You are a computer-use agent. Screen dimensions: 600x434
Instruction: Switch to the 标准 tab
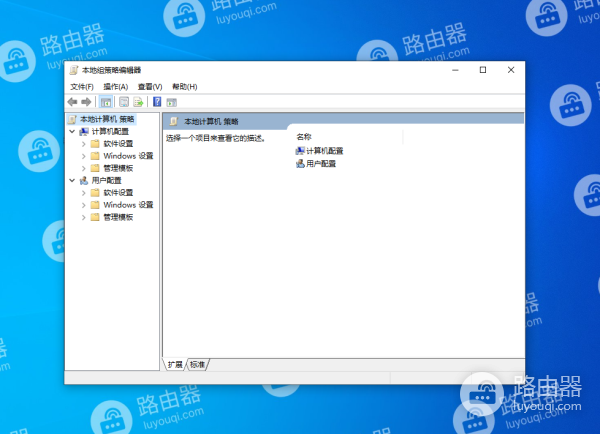pos(197,365)
